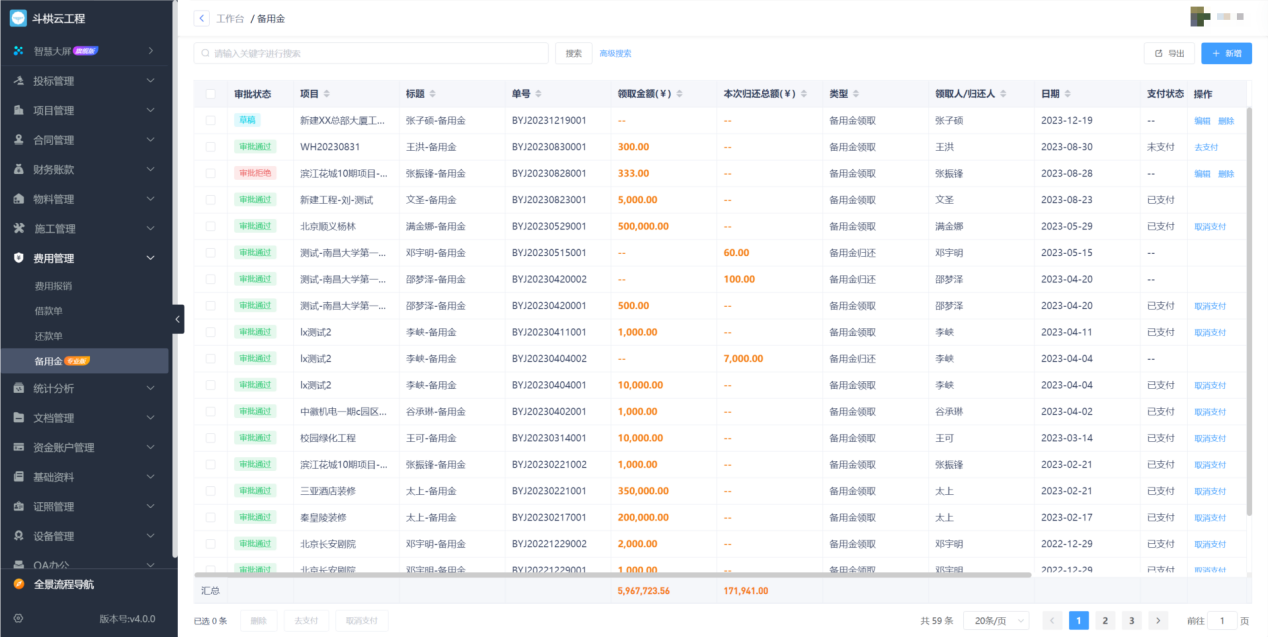Collapse sidebar with the middle edge handle
The image size is (1268, 637).
point(178,319)
